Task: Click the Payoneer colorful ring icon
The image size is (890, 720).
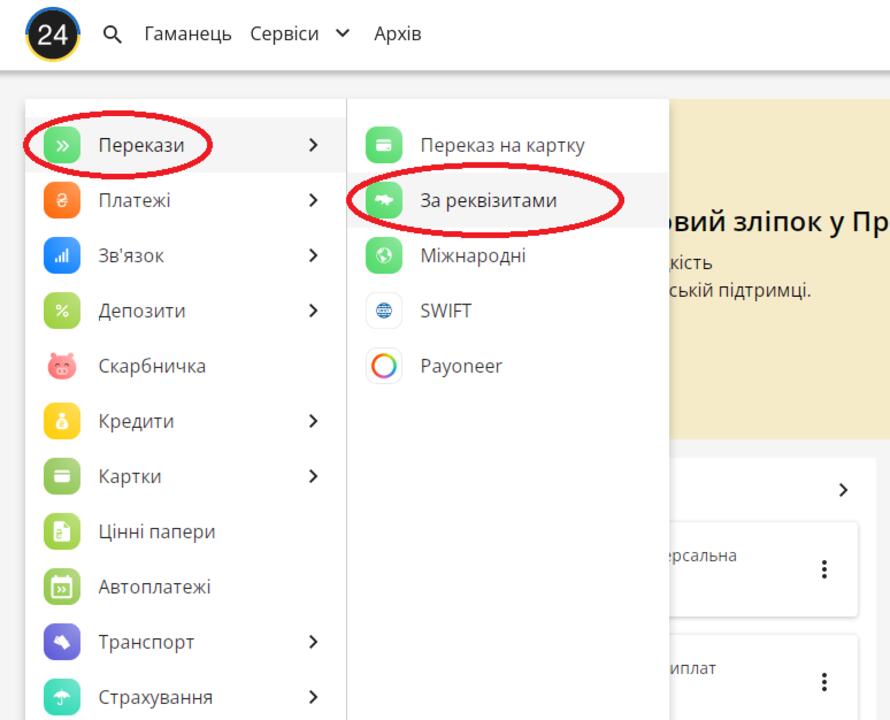Action: [x=384, y=366]
